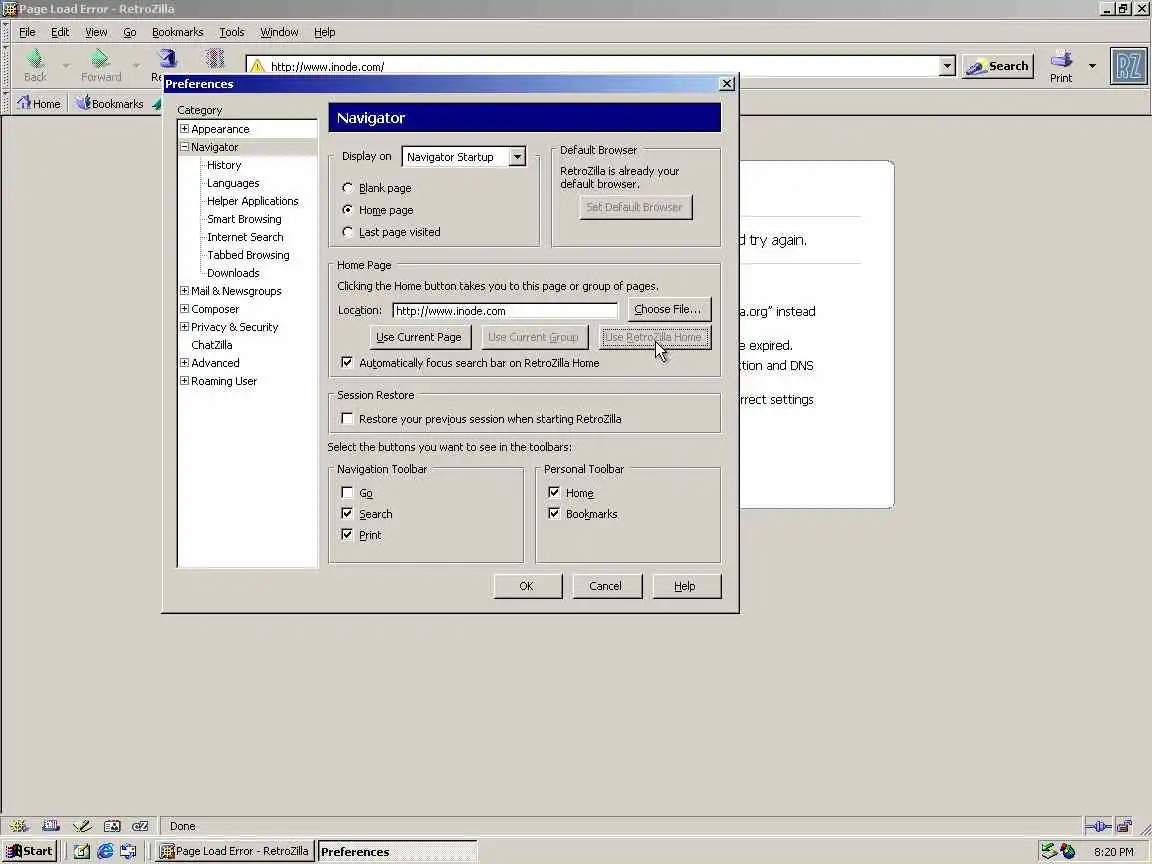
Task: Uncheck the Bookmarks personal toolbar checkbox
Action: (554, 514)
